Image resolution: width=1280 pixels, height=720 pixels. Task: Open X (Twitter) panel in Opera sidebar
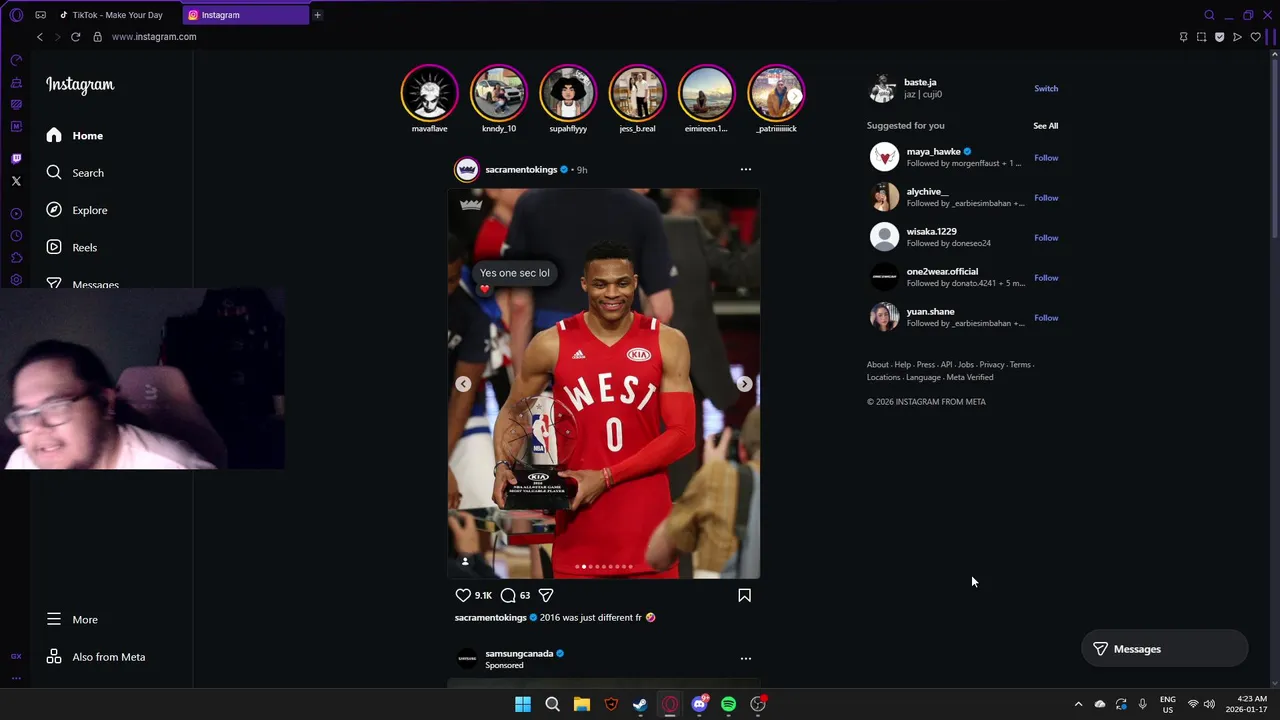point(16,181)
